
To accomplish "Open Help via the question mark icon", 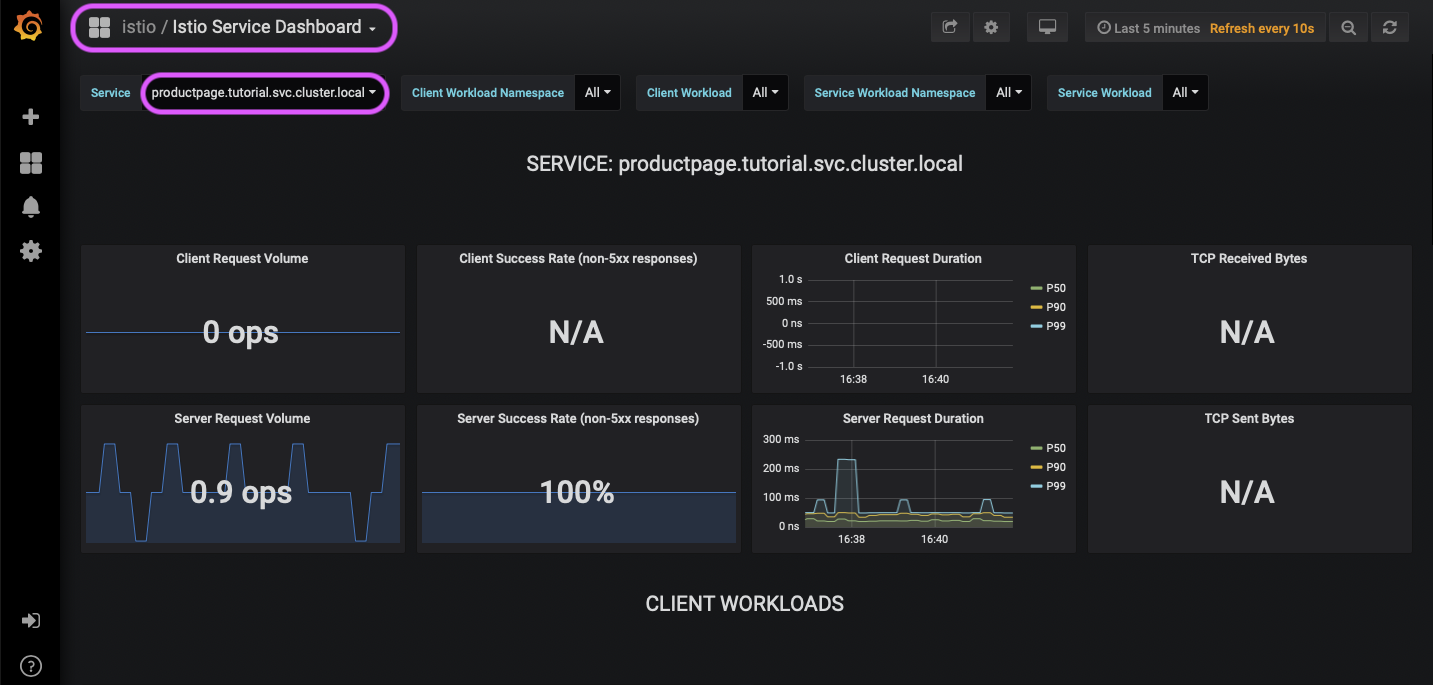I will coord(30,665).
